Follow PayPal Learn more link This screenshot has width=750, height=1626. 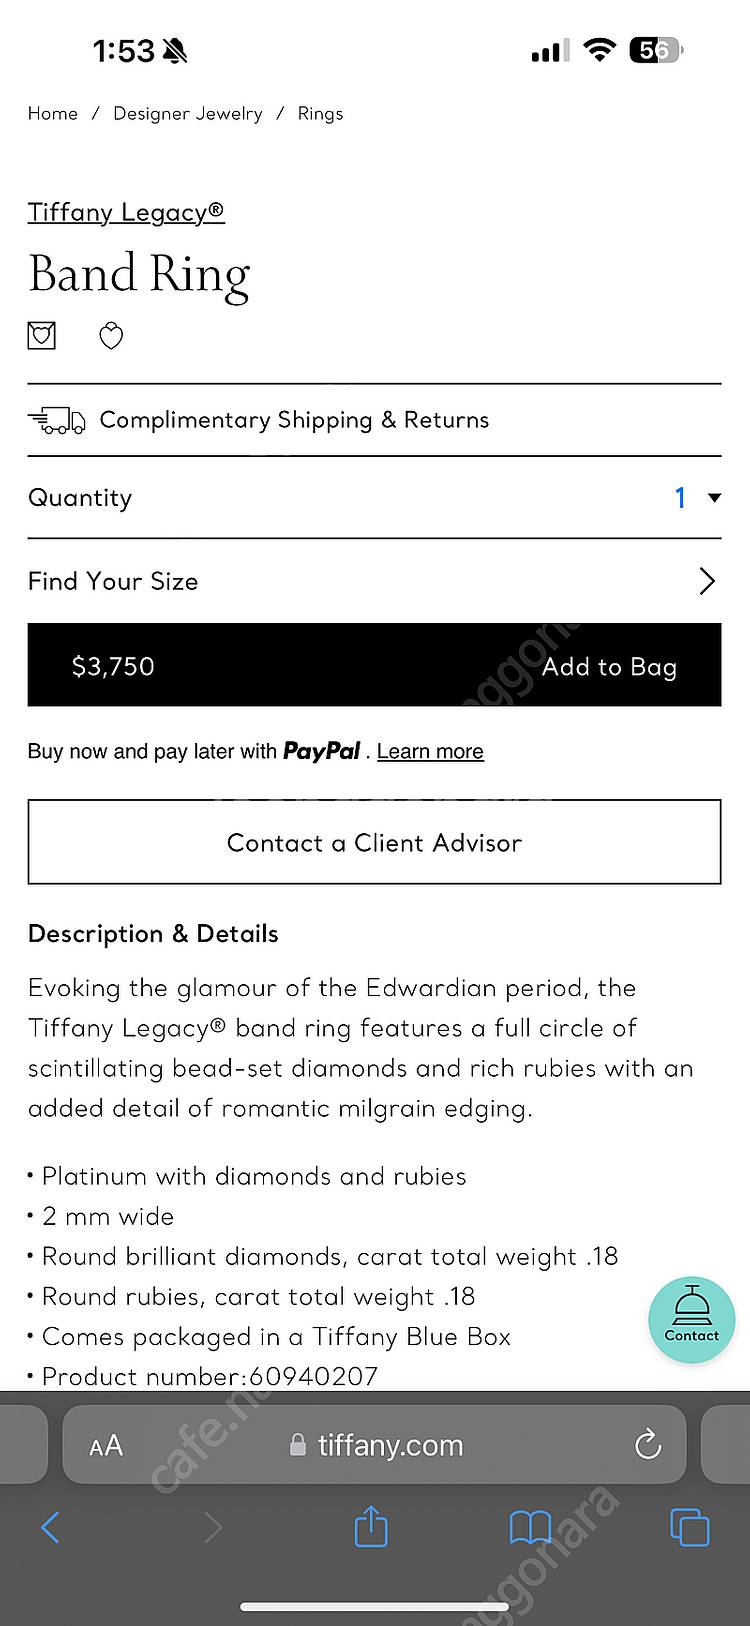tap(430, 751)
